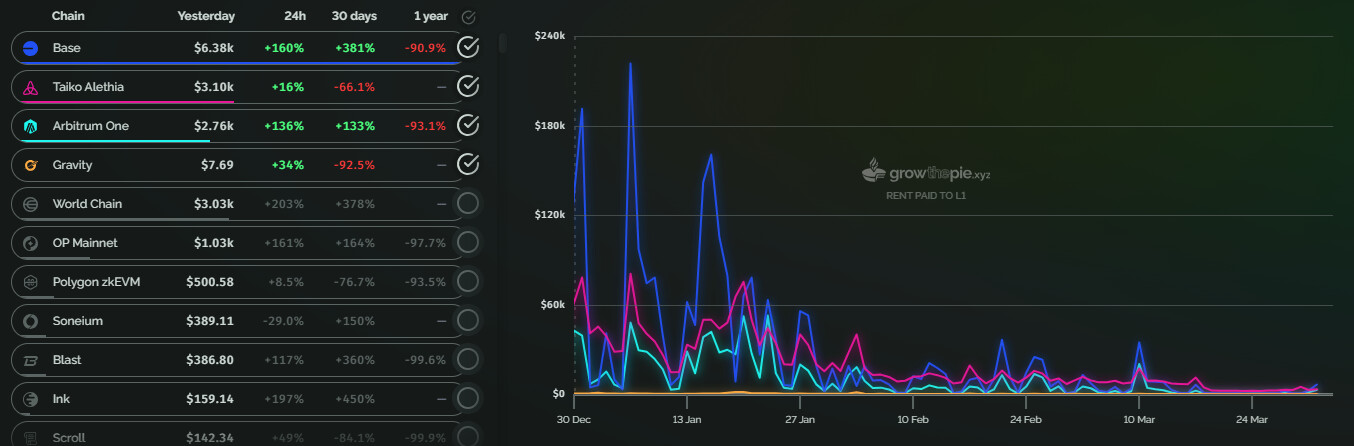Enable World Chain on the chart
This screenshot has width=1354, height=446.
[468, 204]
